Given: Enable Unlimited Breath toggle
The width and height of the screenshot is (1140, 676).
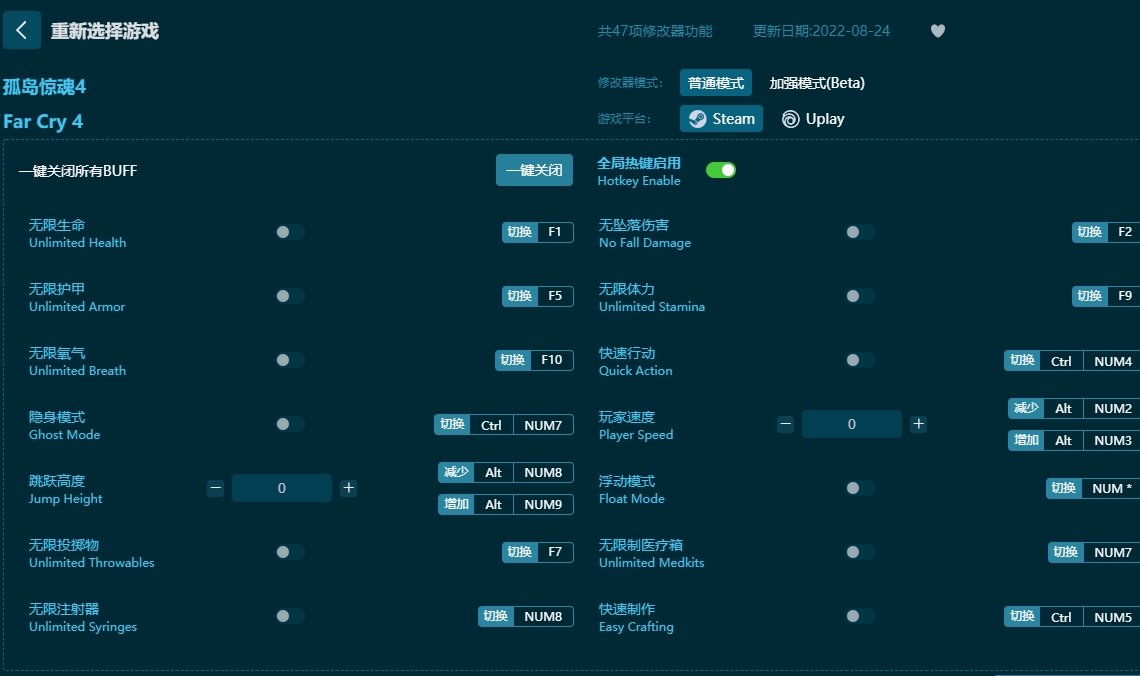Looking at the screenshot, I should pos(289,360).
